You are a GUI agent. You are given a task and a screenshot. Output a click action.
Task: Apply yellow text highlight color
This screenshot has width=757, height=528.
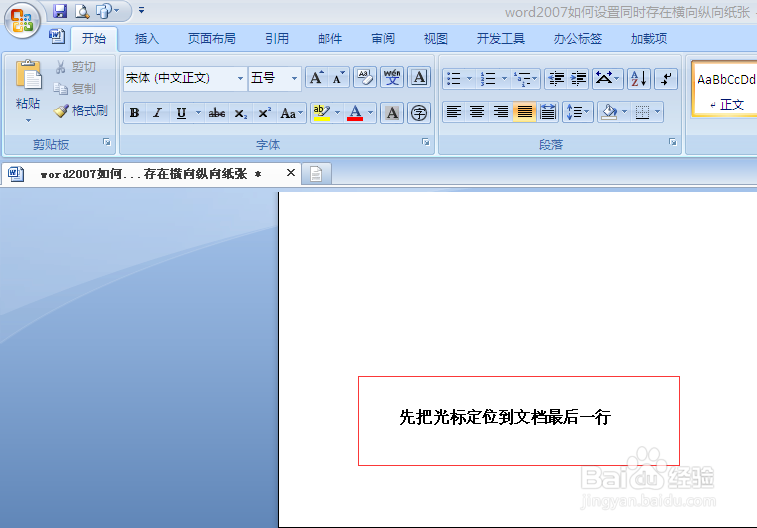coord(322,113)
